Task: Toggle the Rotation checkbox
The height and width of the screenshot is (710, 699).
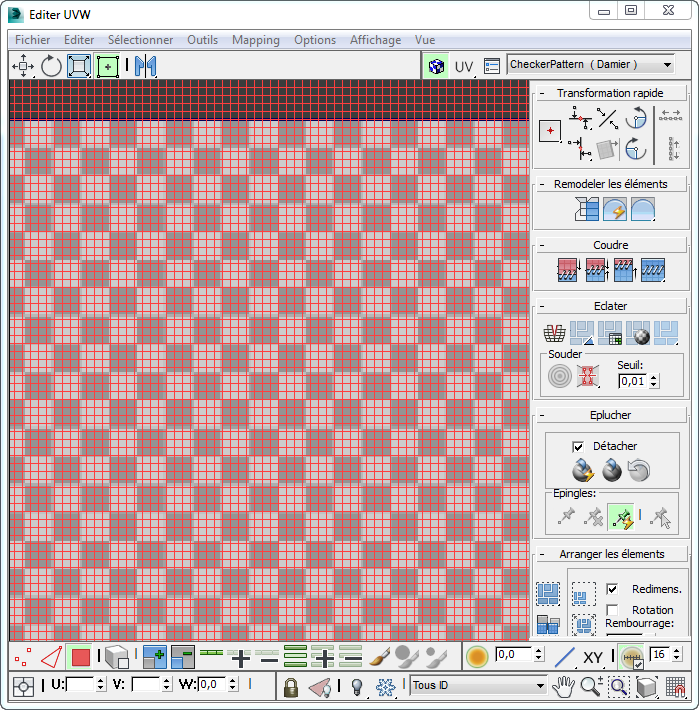Action: (x=612, y=610)
